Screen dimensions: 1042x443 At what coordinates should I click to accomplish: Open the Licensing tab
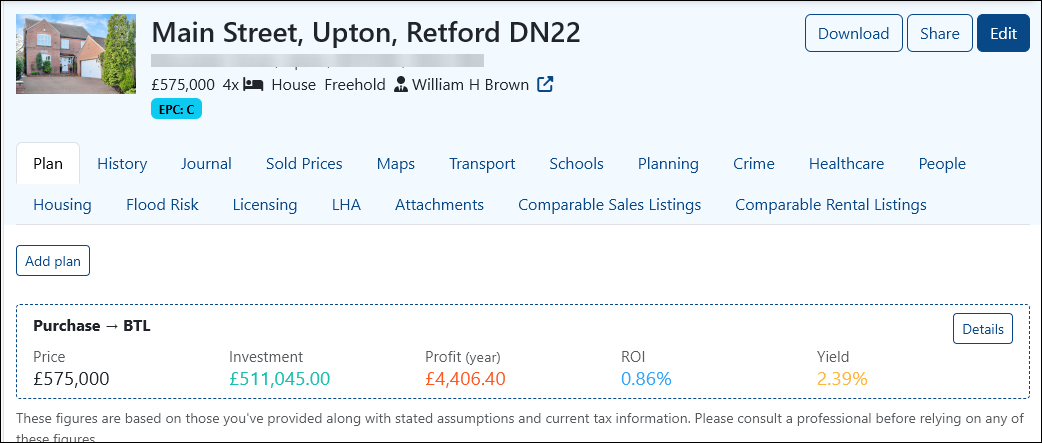(x=264, y=205)
